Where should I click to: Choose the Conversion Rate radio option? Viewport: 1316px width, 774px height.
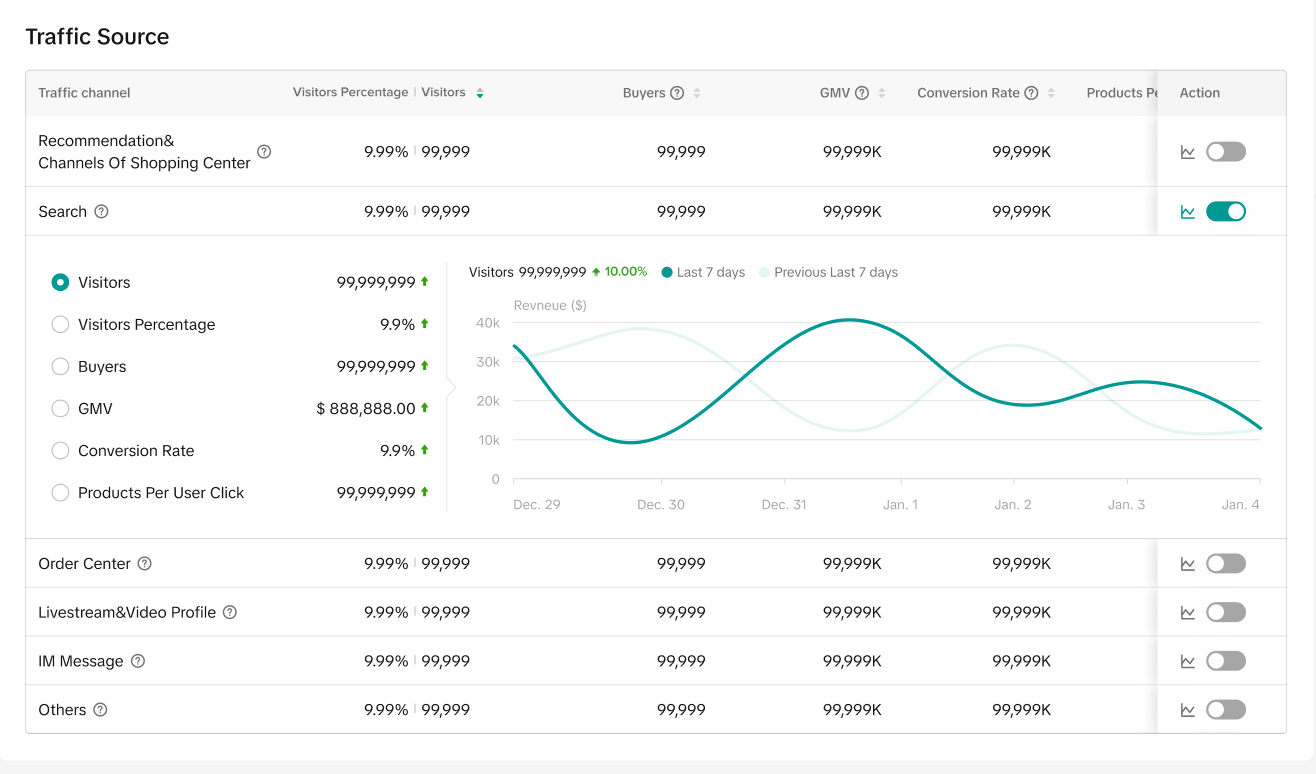(x=60, y=451)
